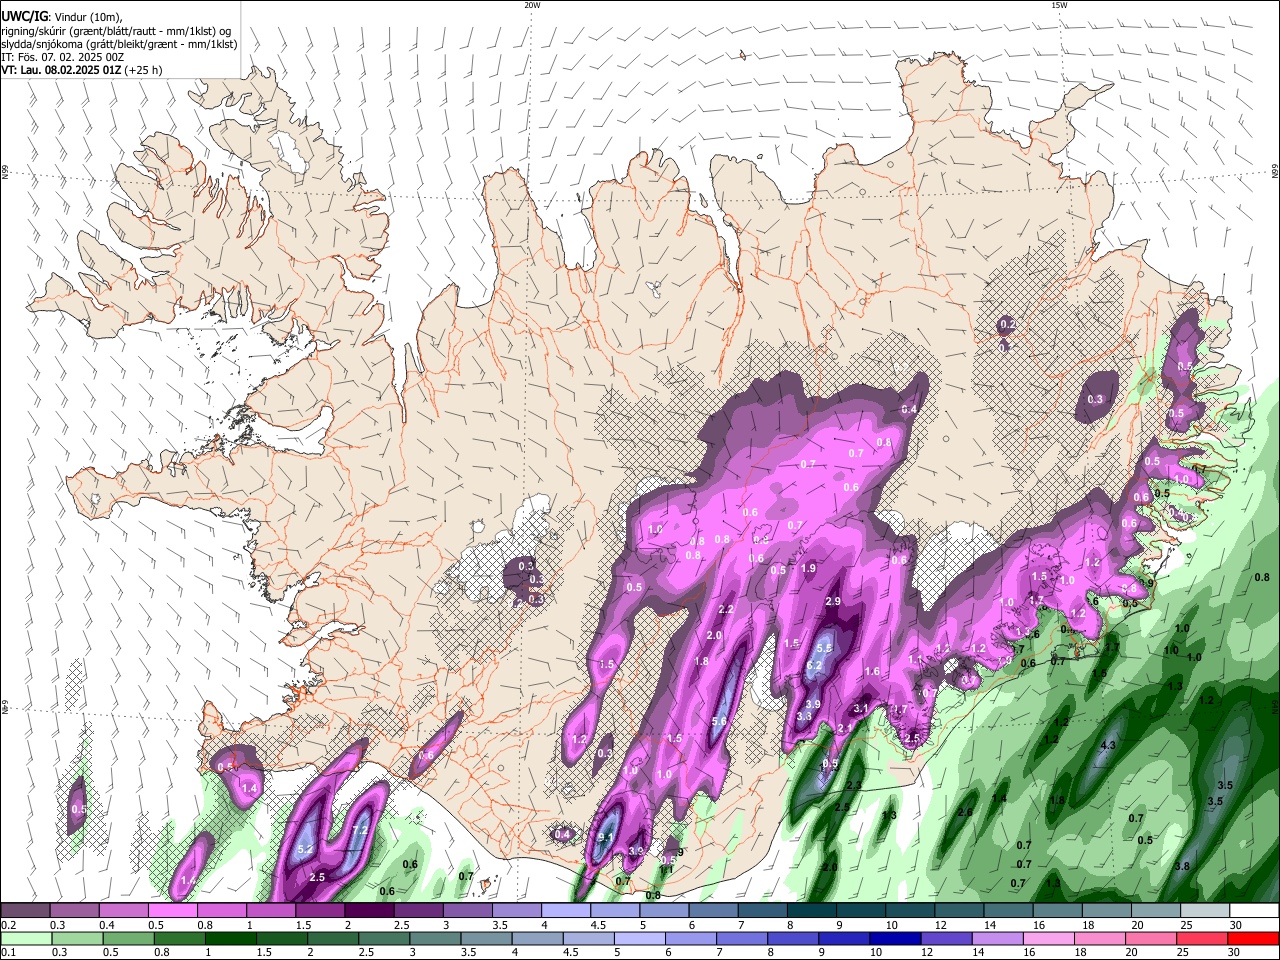The width and height of the screenshot is (1280, 960).
Task: Click the rigning/skúrir legend description line
Action: click(x=116, y=31)
